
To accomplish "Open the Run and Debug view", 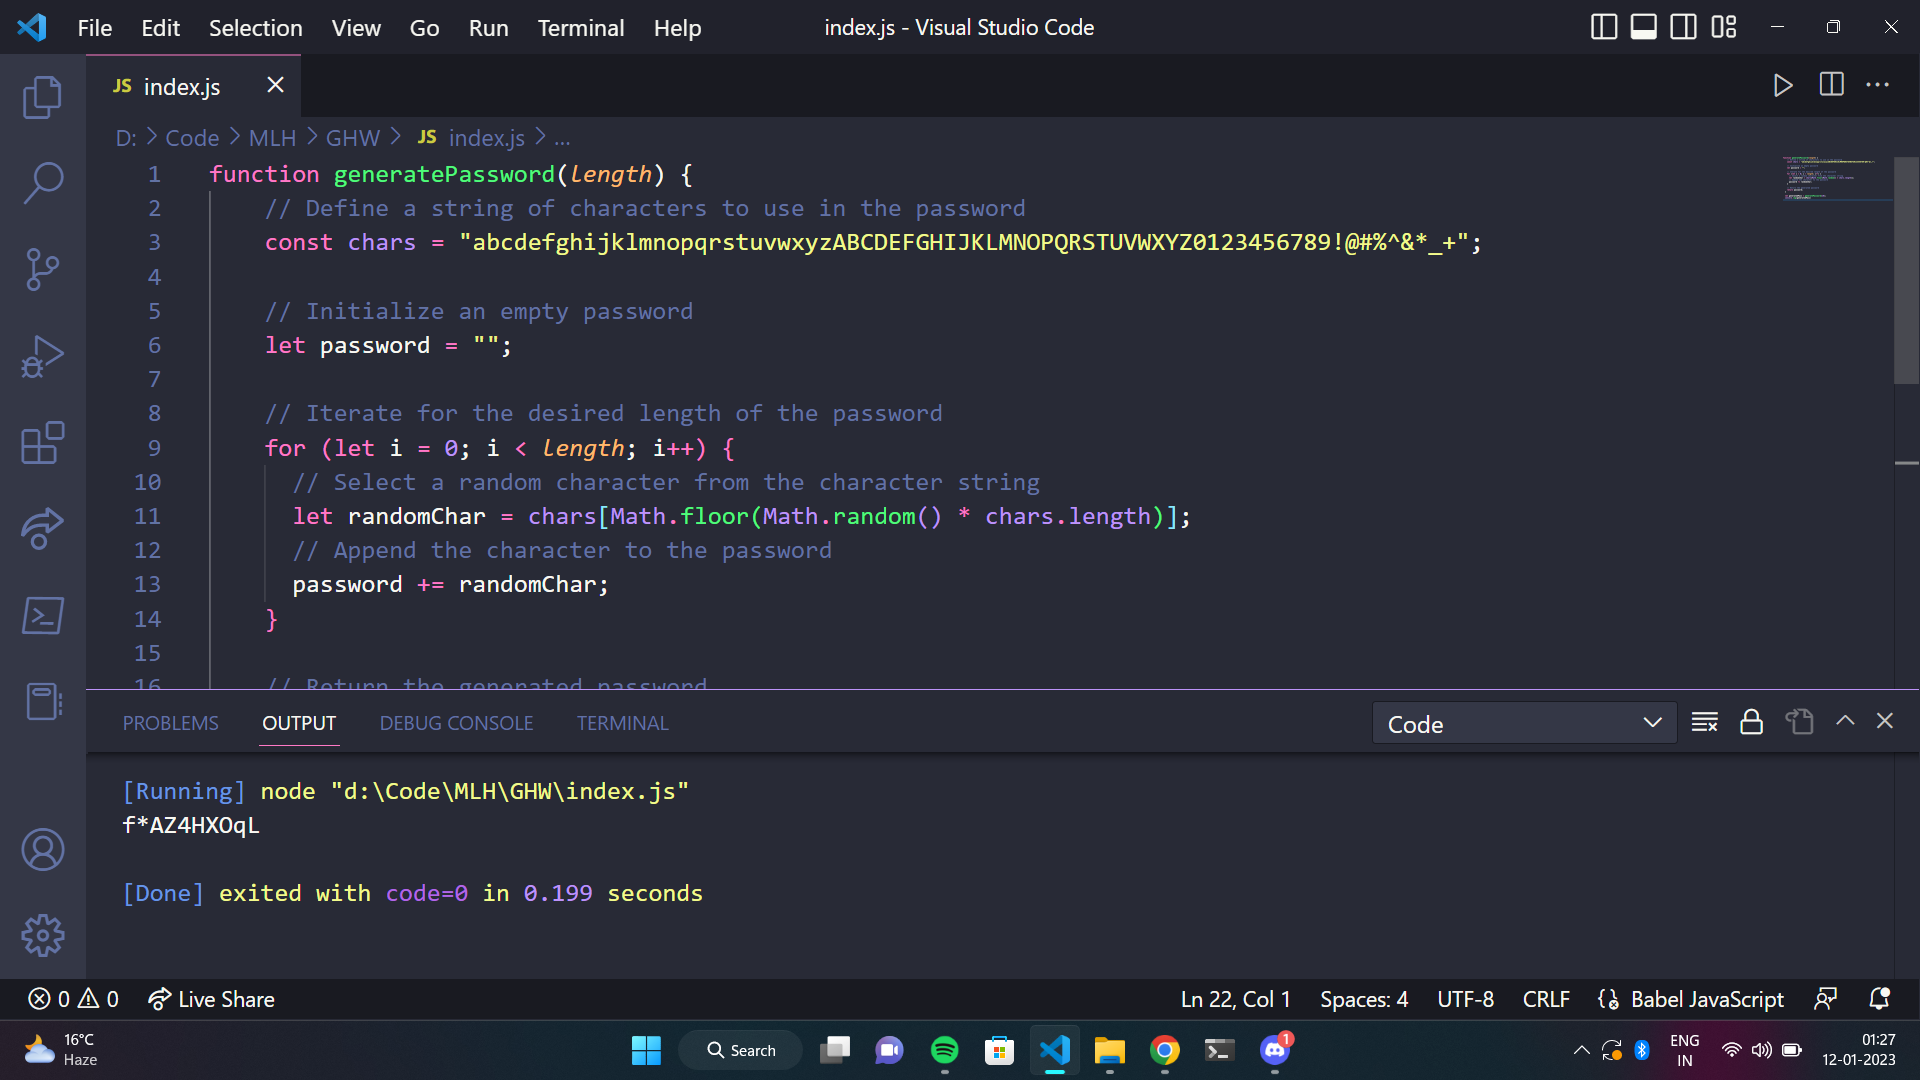I will point(42,356).
